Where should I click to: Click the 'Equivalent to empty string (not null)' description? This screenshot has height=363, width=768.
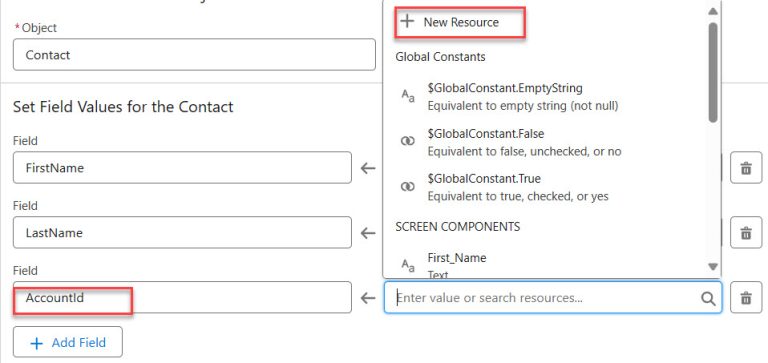(x=523, y=106)
